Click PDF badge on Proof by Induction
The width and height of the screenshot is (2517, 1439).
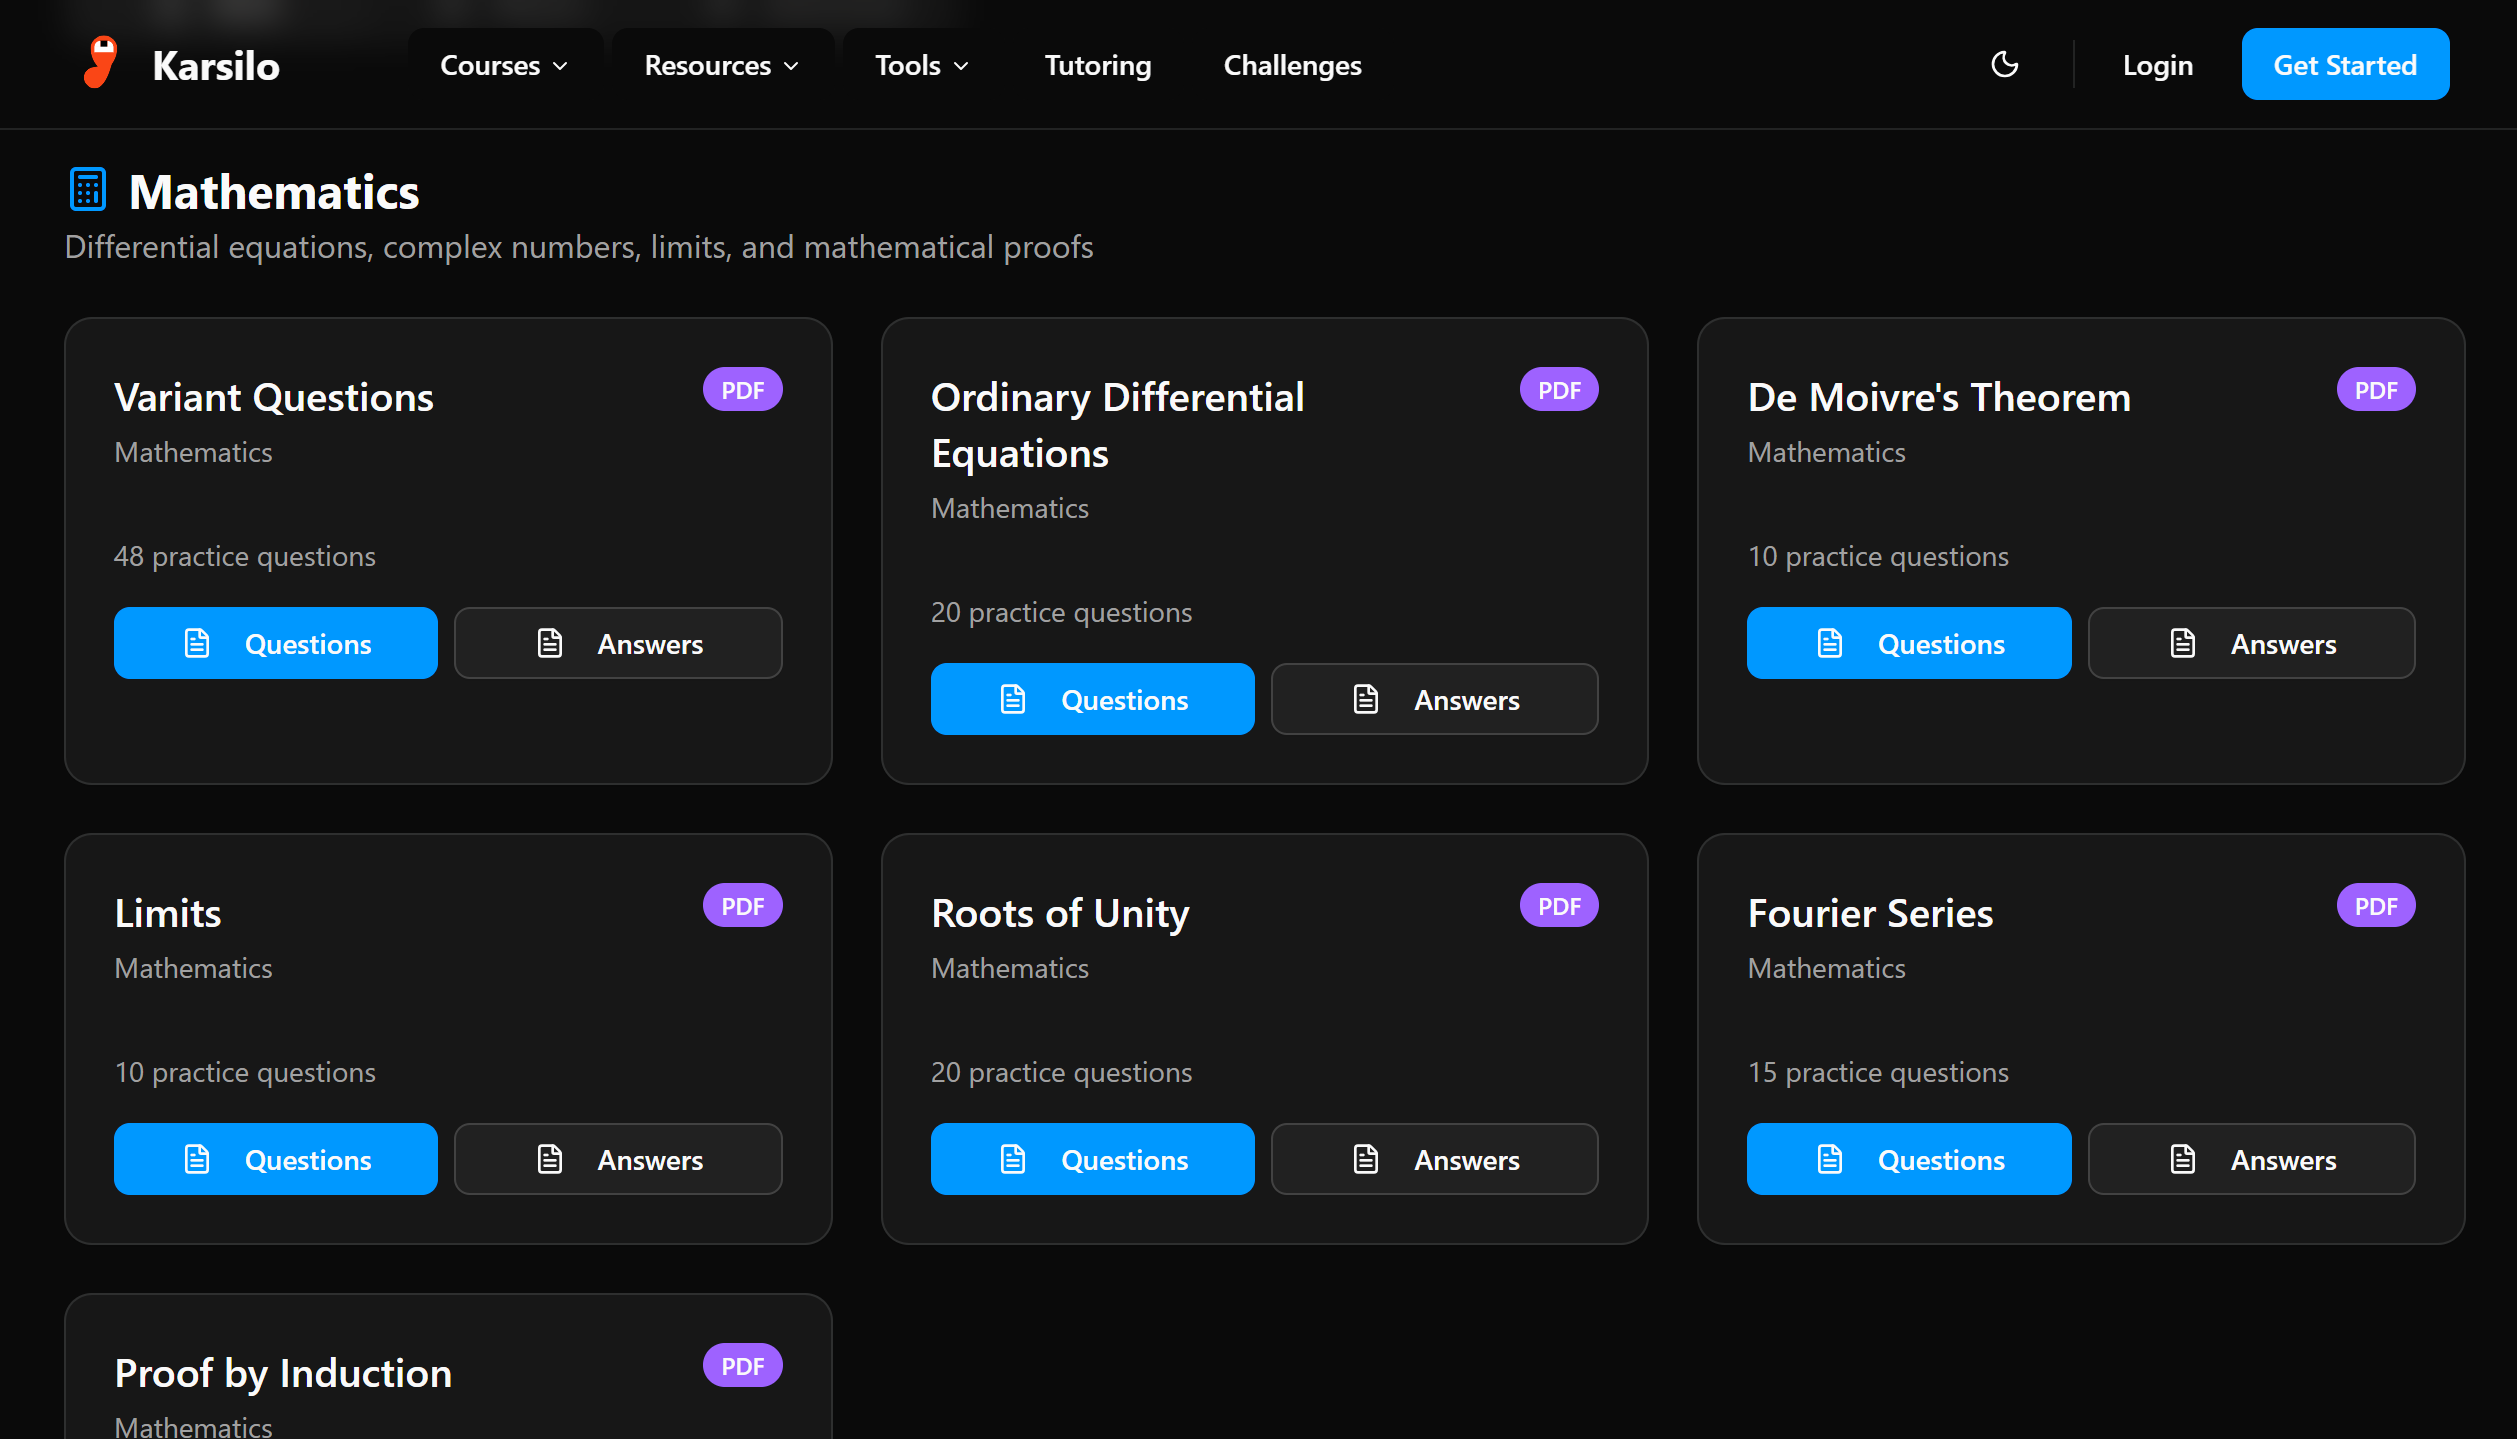(x=742, y=1366)
